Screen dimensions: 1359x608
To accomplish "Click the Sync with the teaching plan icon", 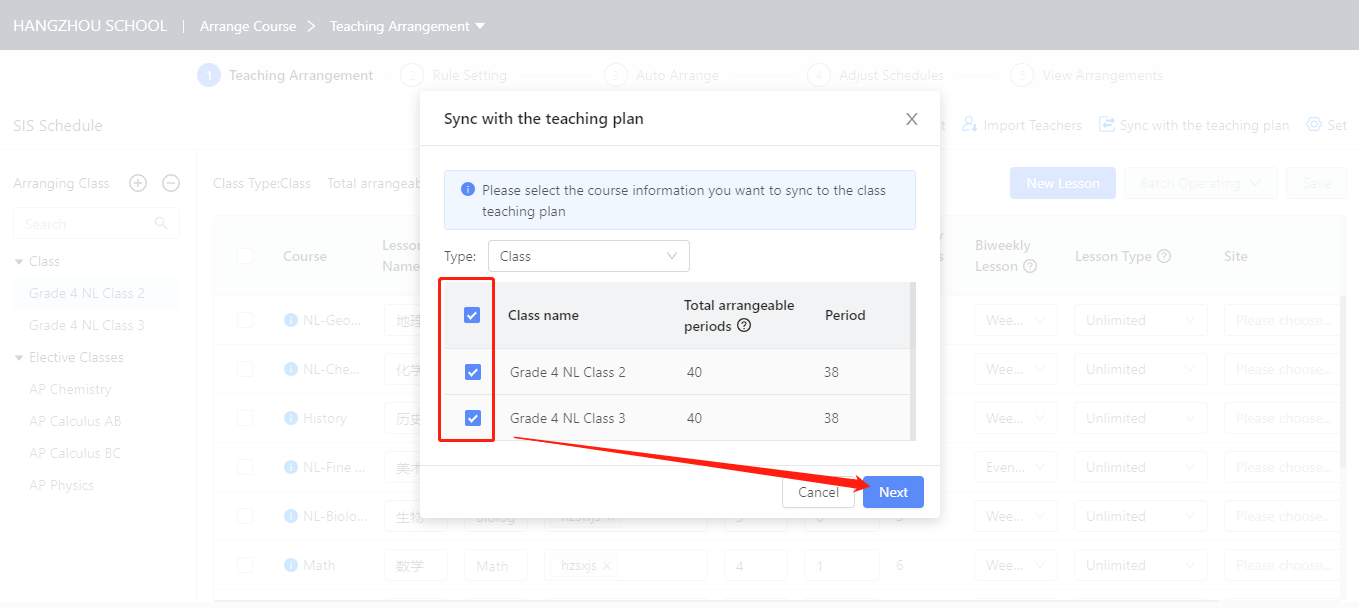I will tap(1107, 125).
